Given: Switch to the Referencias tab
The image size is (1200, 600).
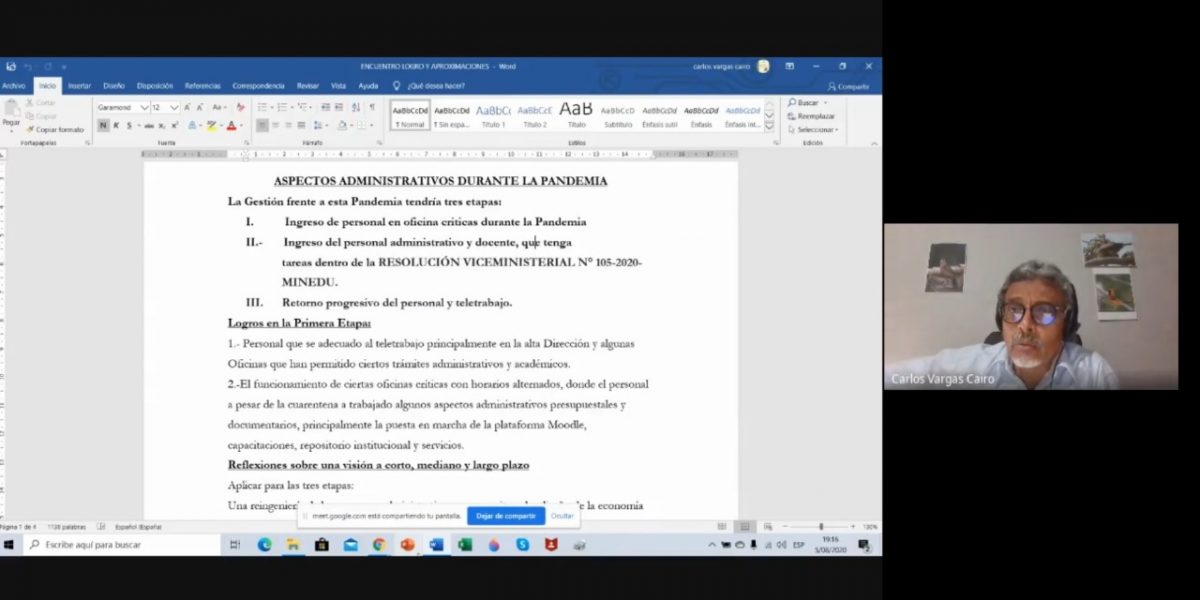Looking at the screenshot, I should 203,86.
